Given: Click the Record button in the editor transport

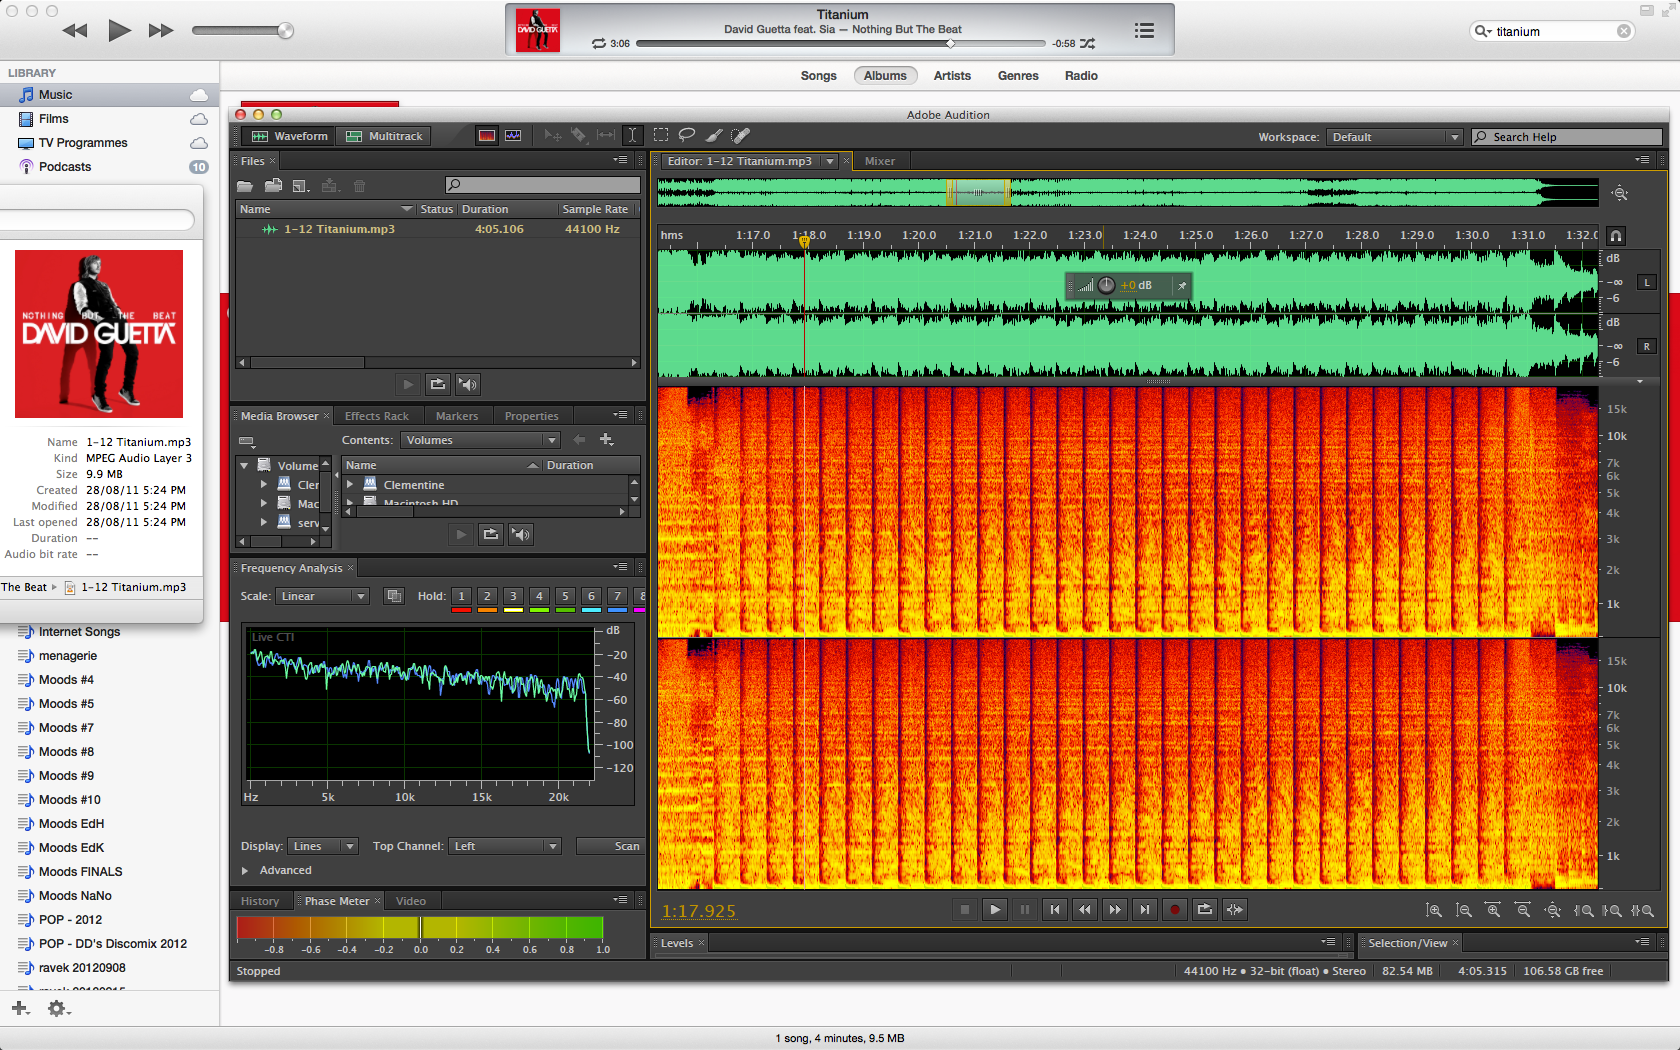Looking at the screenshot, I should pos(1175,909).
